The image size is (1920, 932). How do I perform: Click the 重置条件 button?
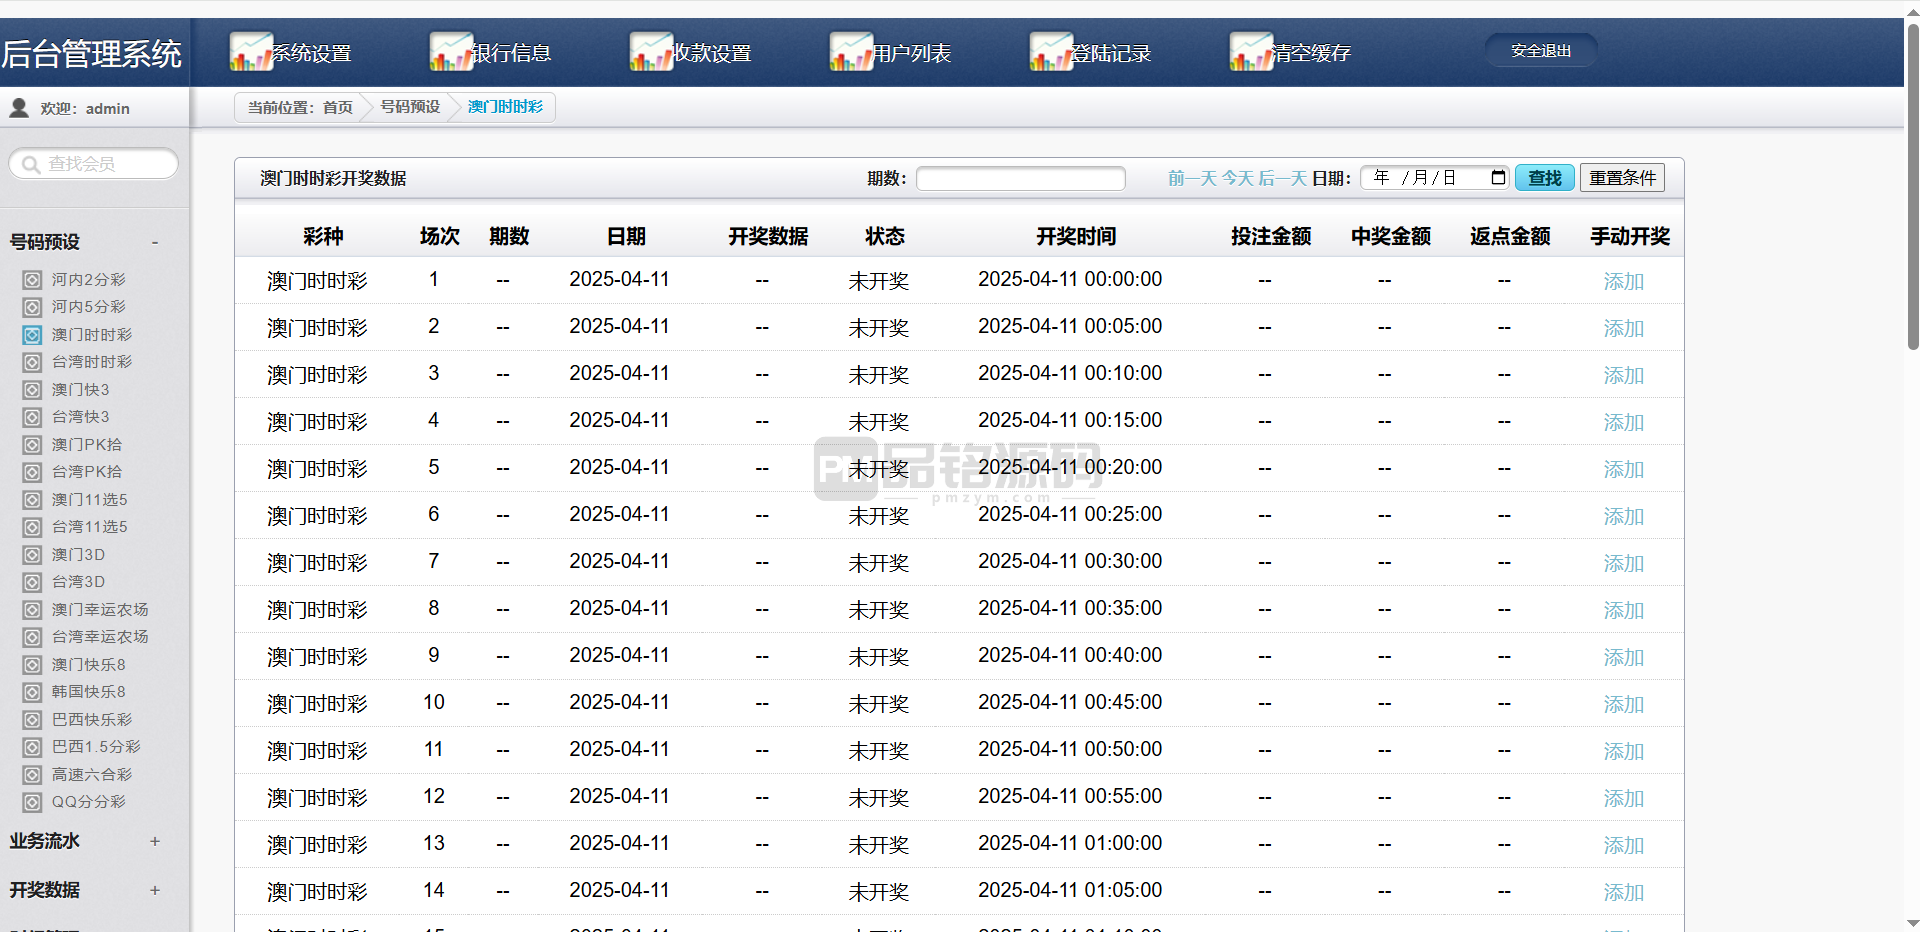pyautogui.click(x=1622, y=177)
